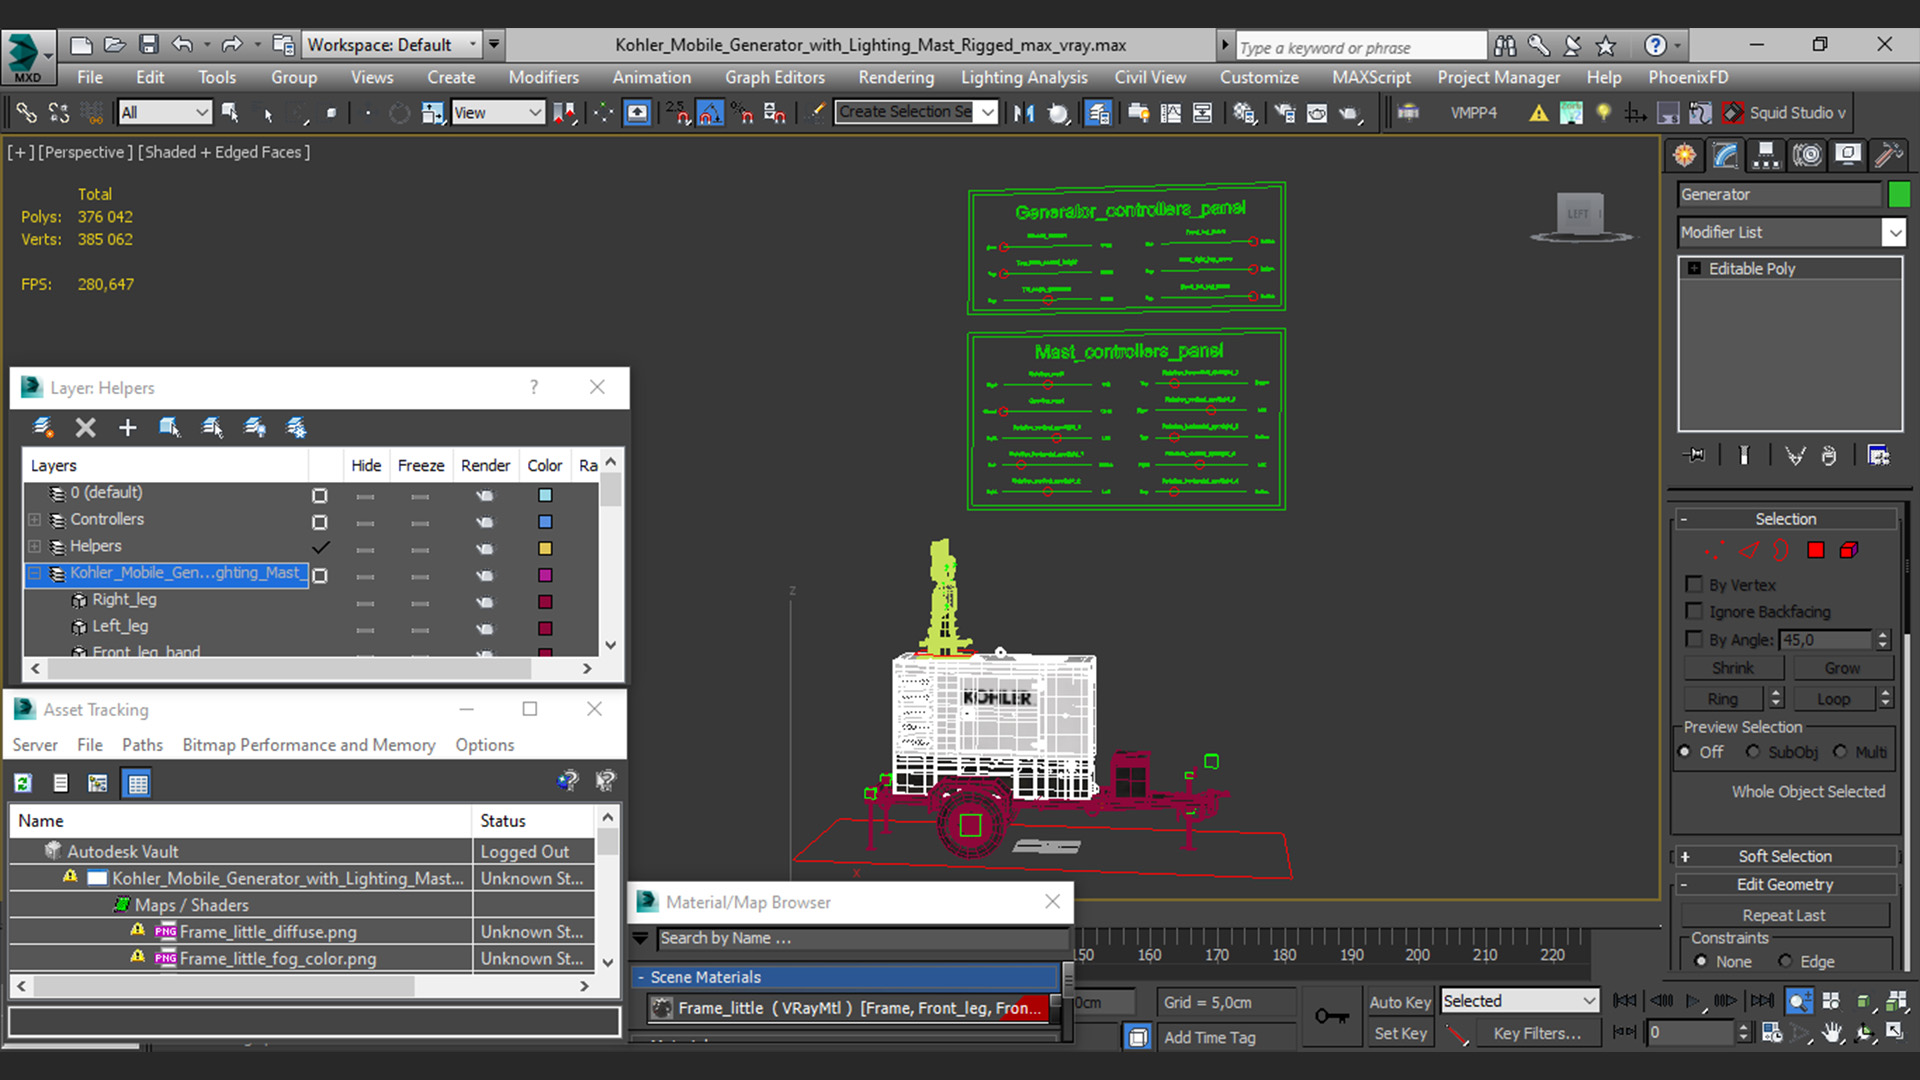Click the Shrink selection button
This screenshot has height=1080, width=1920.
click(1733, 668)
